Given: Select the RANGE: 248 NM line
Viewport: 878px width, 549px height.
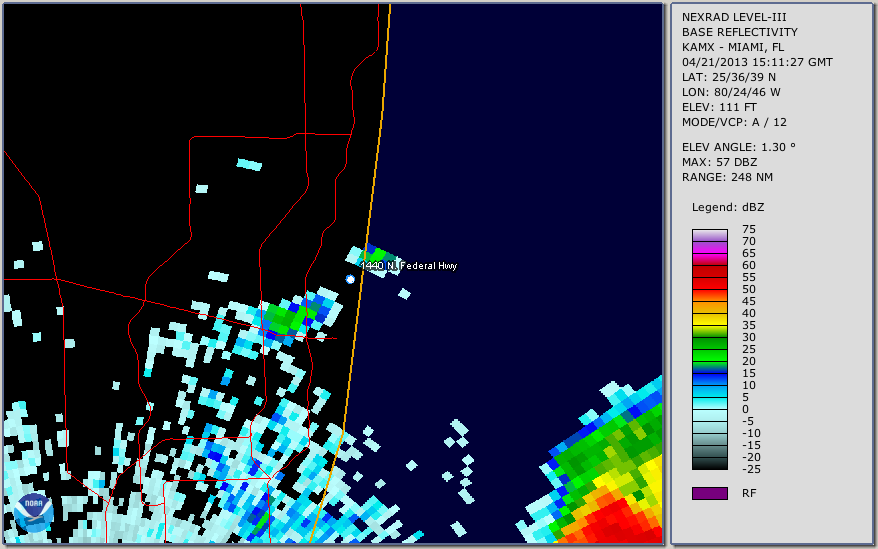Looking at the screenshot, I should [x=727, y=177].
